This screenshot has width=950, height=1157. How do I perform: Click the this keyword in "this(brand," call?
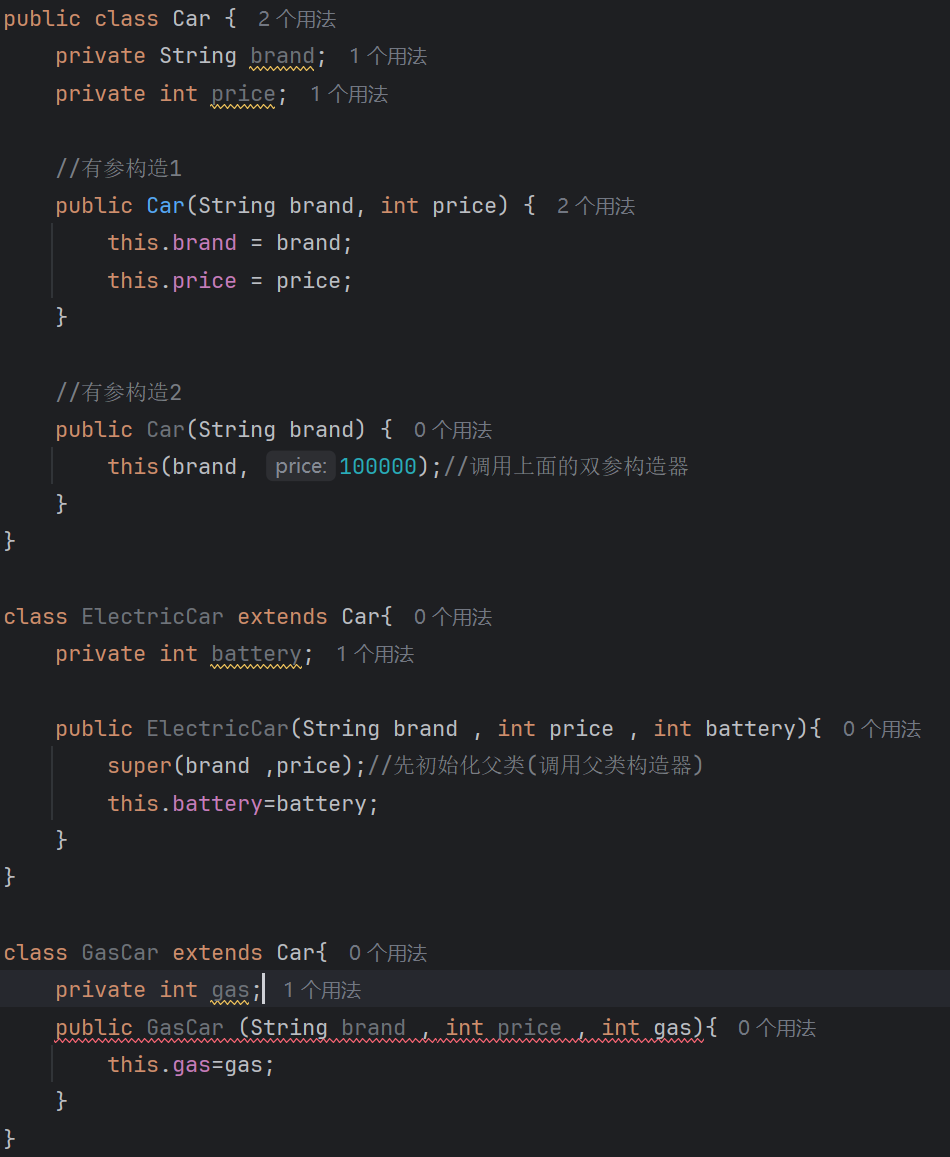(x=133, y=466)
